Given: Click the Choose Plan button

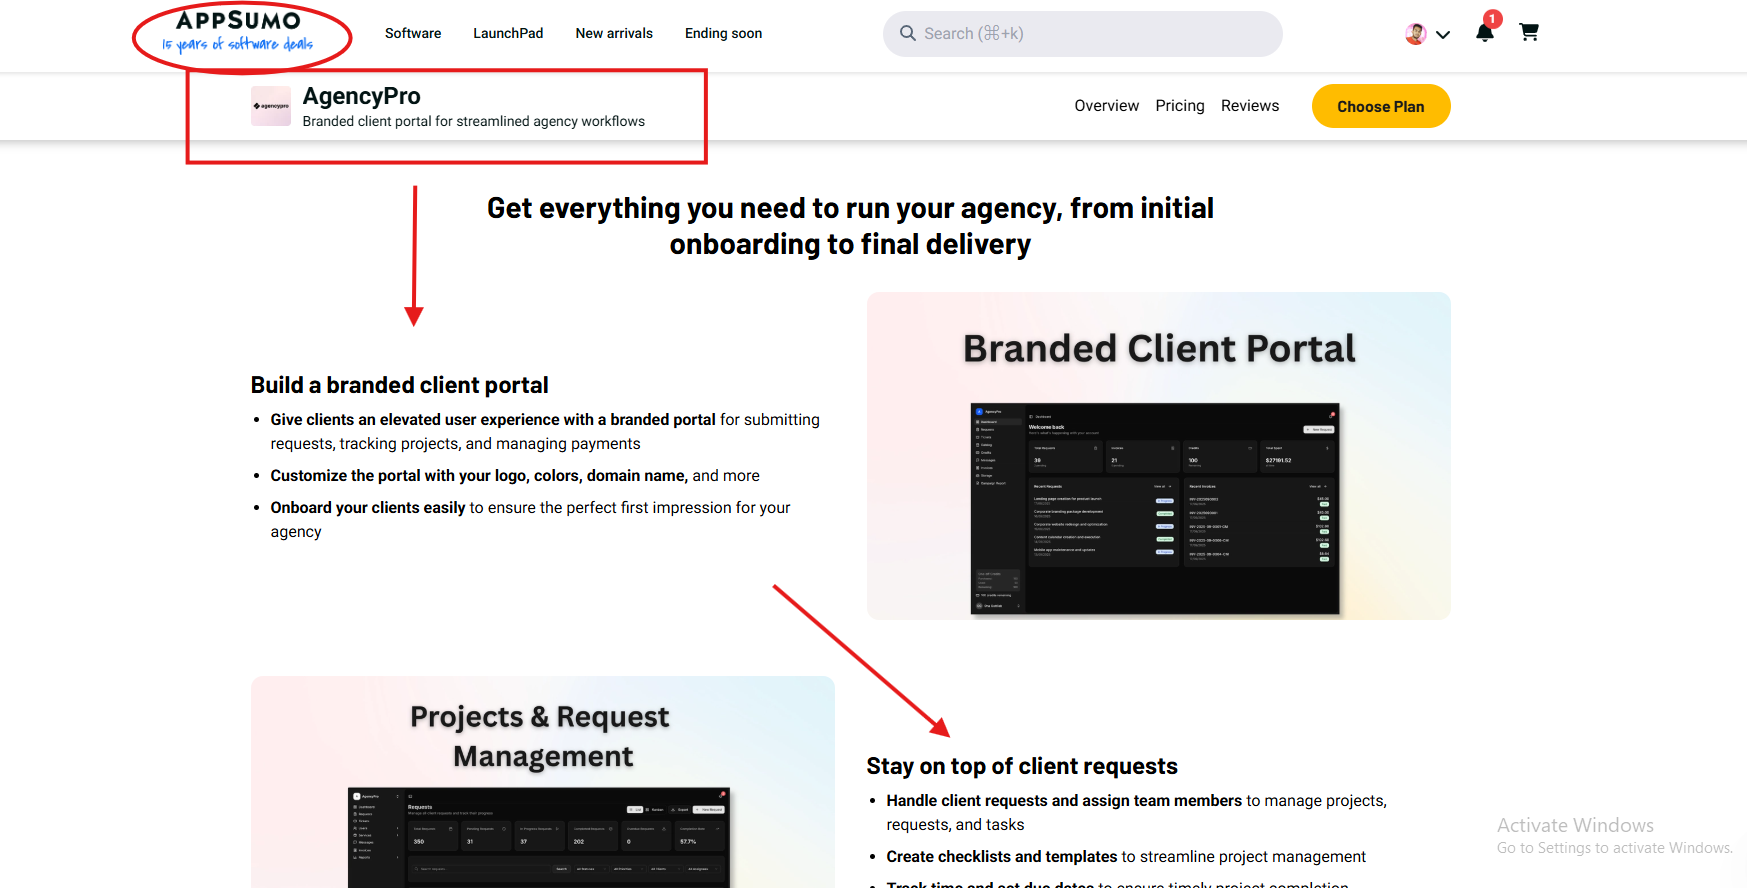Looking at the screenshot, I should point(1381,106).
